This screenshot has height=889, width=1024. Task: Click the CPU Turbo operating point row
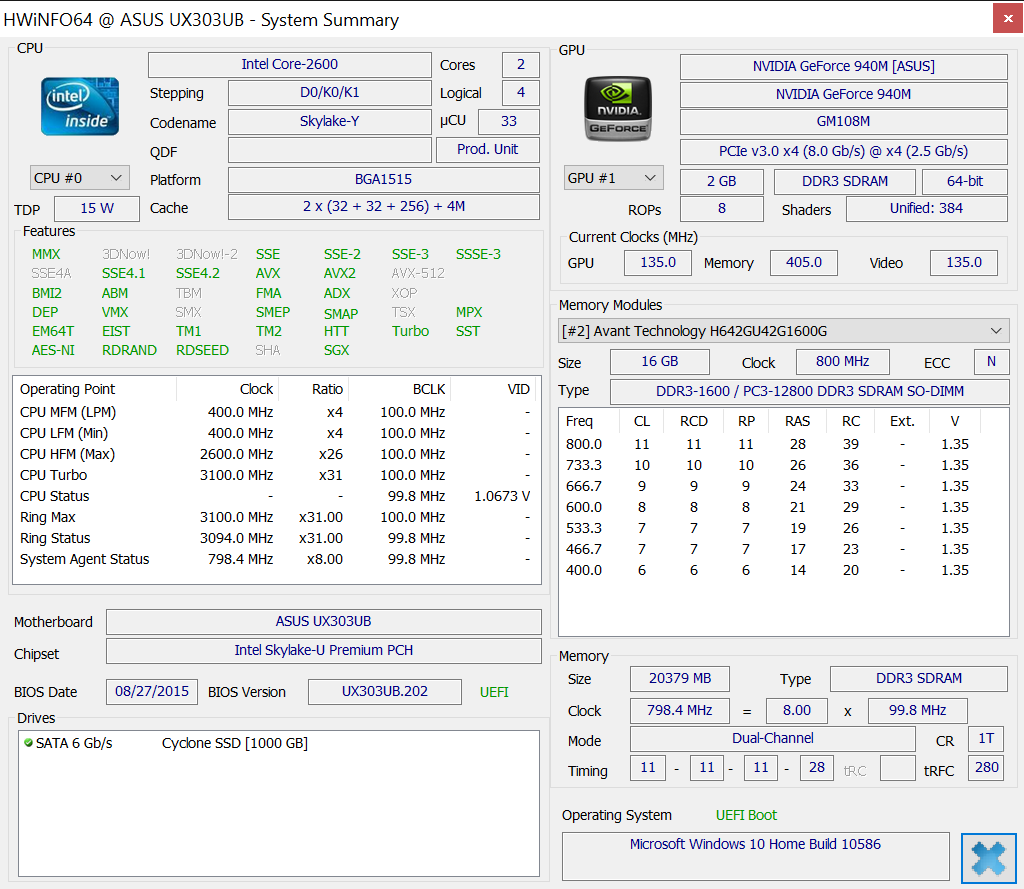click(277, 475)
